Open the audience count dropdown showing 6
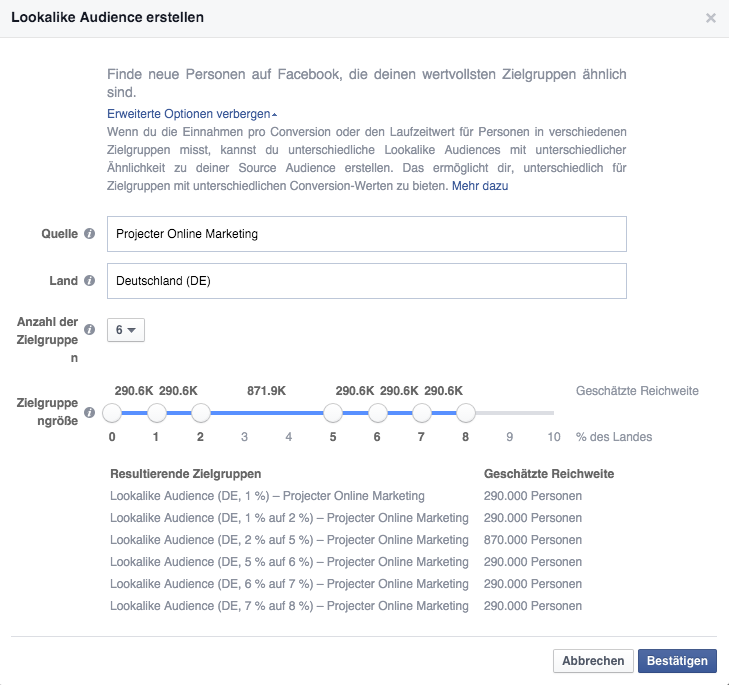 click(126, 330)
